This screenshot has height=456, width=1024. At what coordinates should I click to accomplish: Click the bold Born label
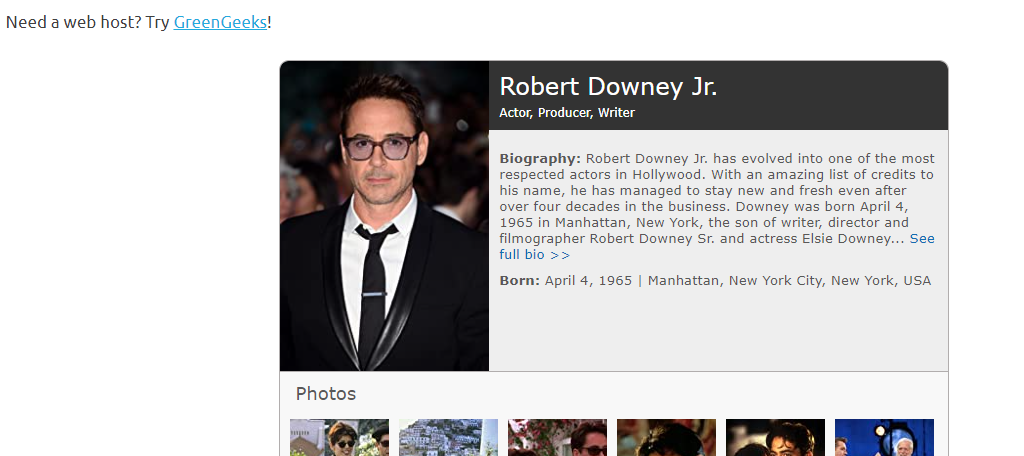(520, 280)
